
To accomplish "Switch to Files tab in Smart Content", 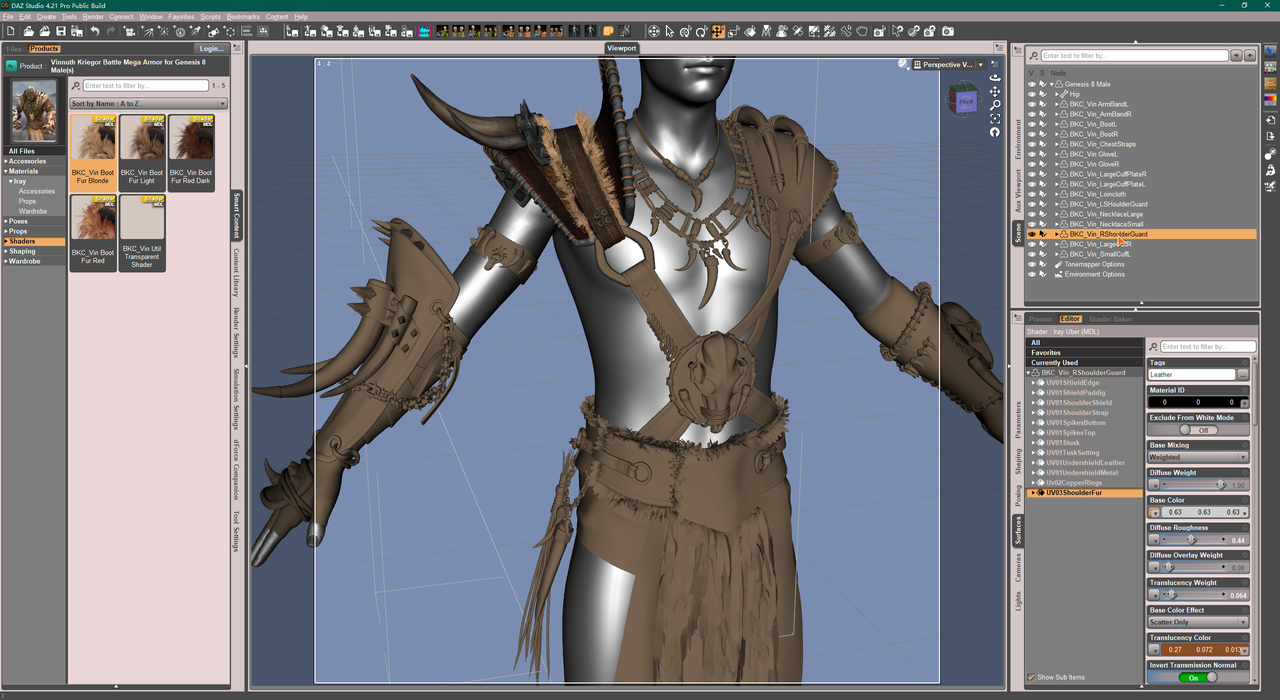I will point(14,48).
